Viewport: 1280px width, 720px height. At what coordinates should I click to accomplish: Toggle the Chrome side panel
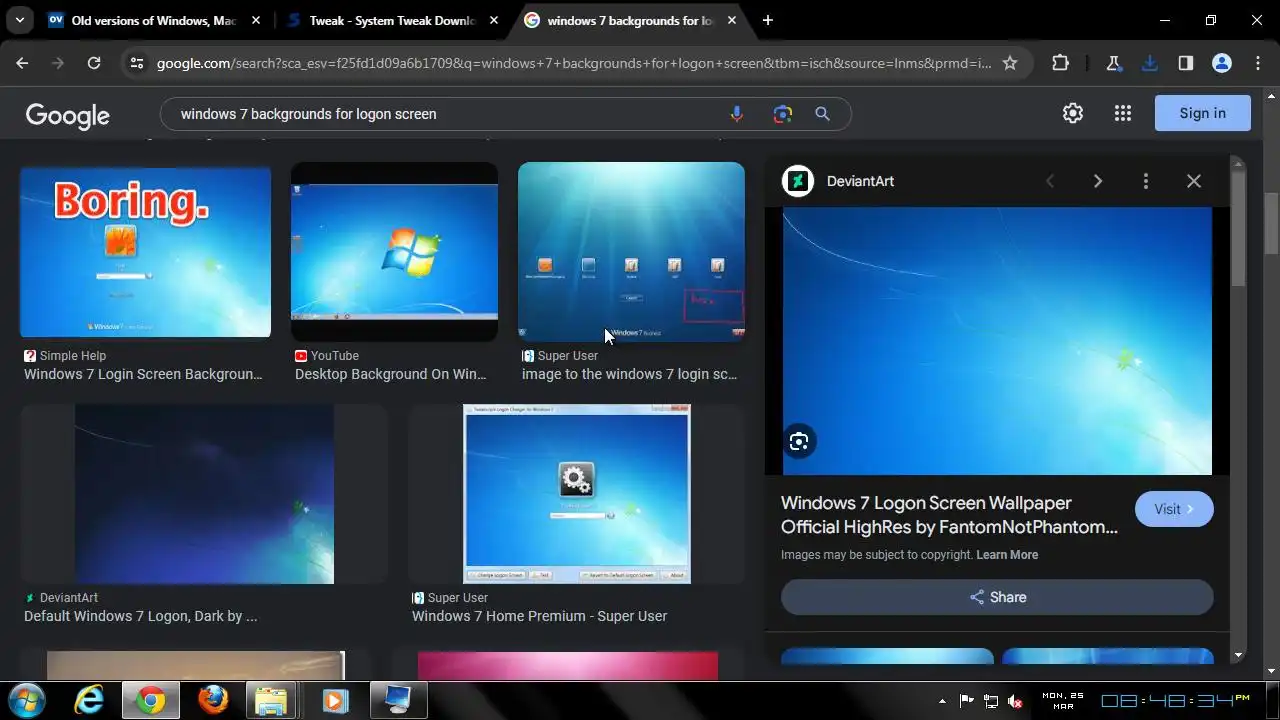click(1186, 63)
